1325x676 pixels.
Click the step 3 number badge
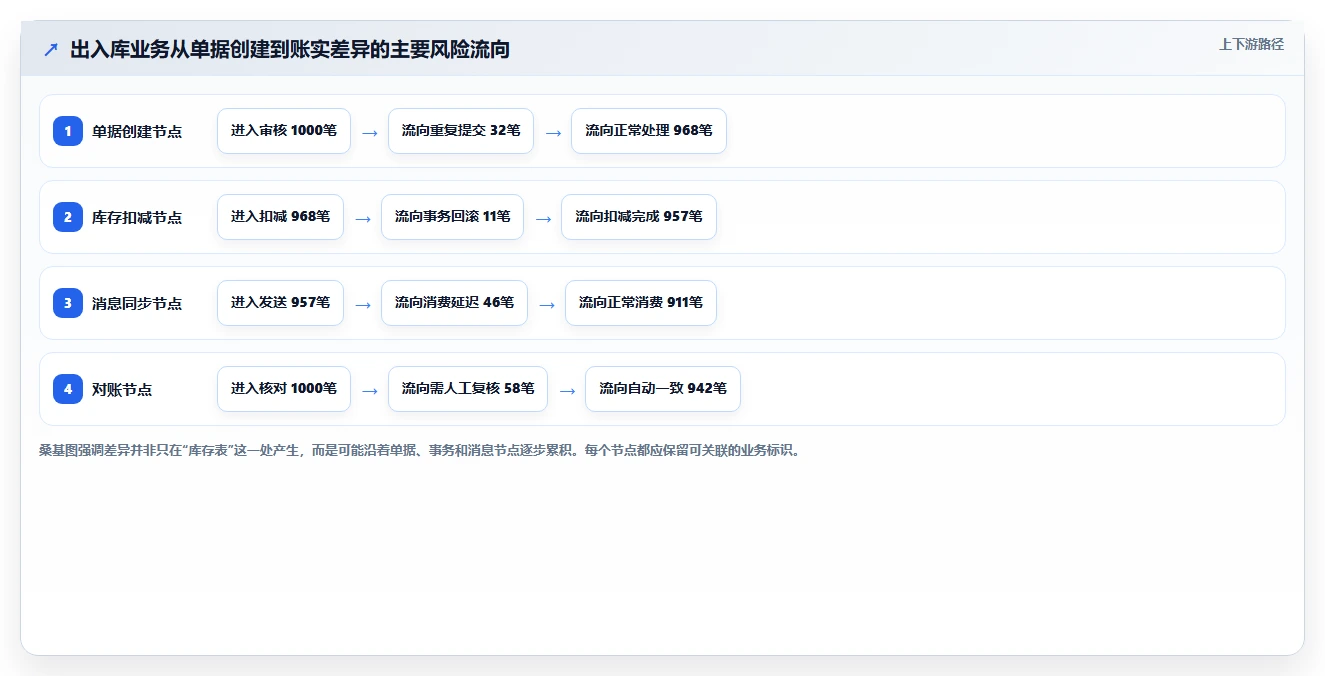(68, 303)
